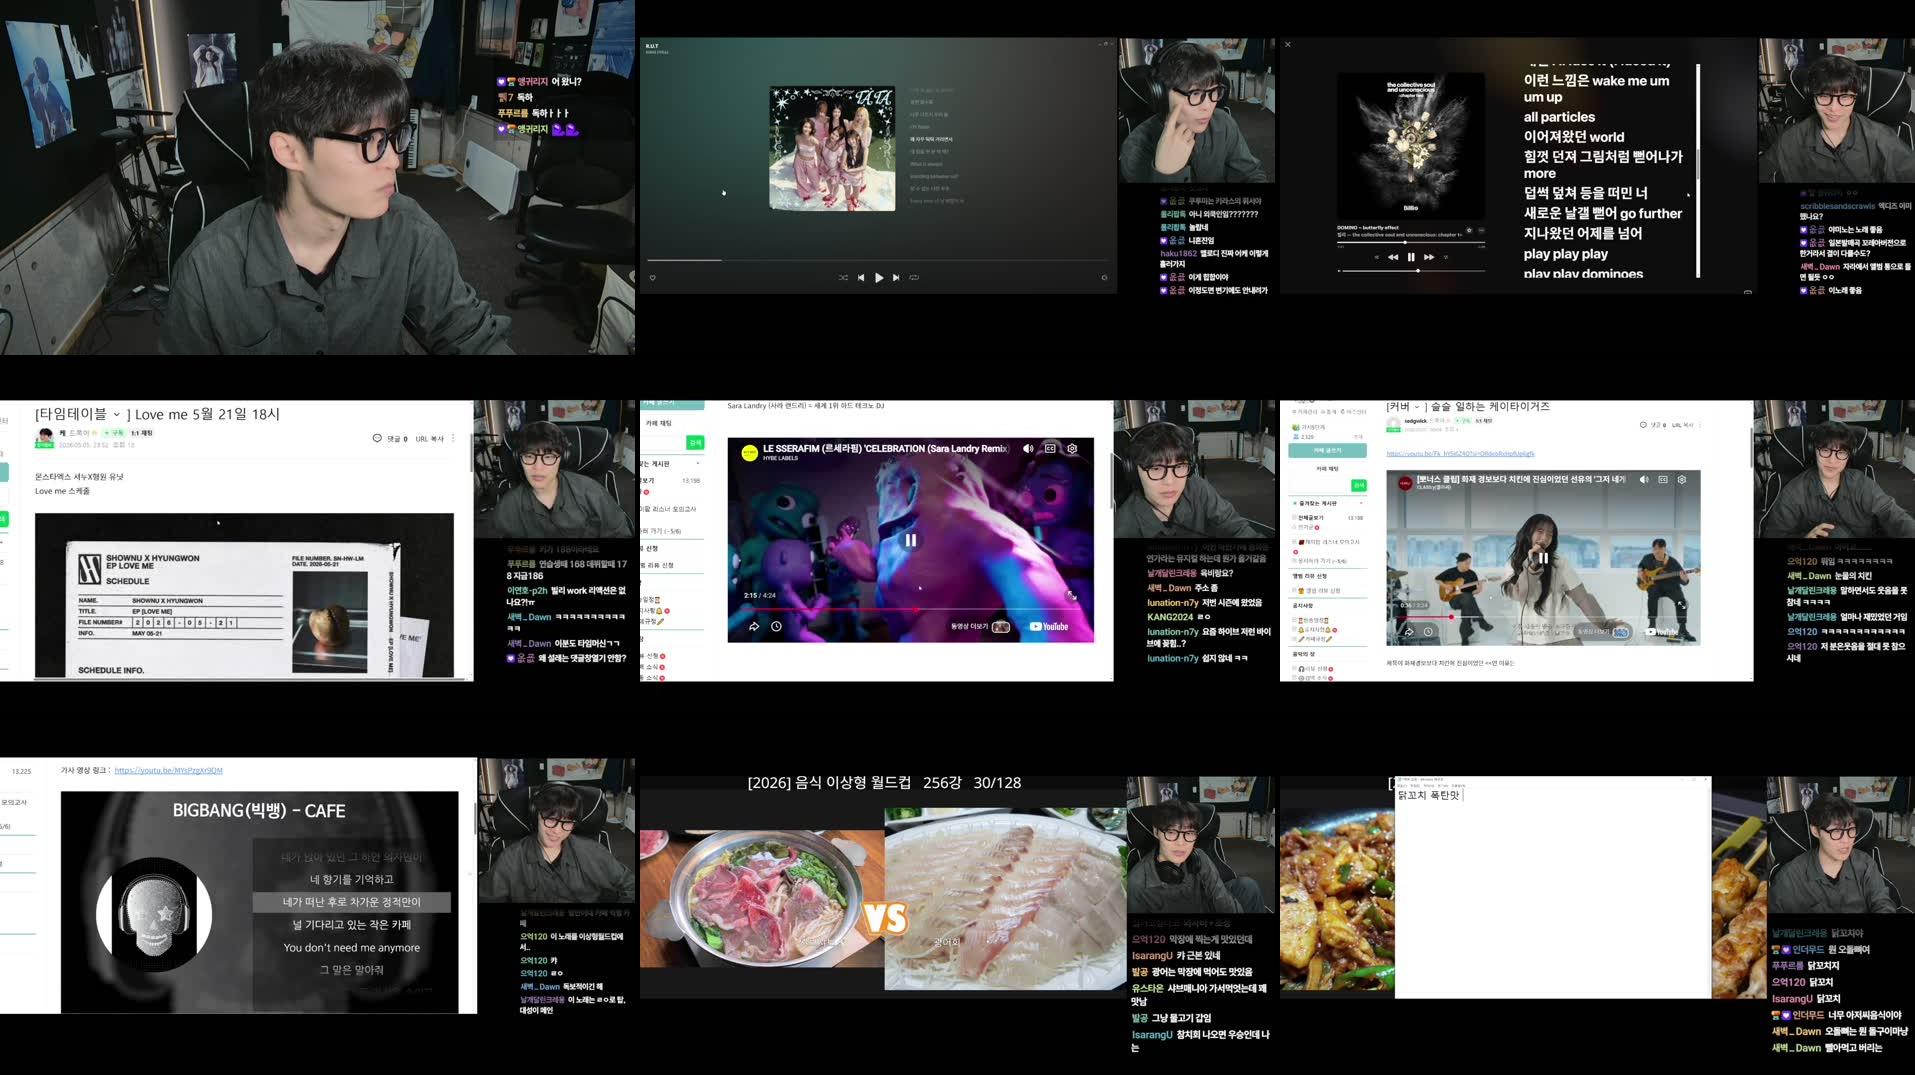Click the 1:1 채팅 button on Love me post
This screenshot has height=1075, width=1915.
click(142, 433)
